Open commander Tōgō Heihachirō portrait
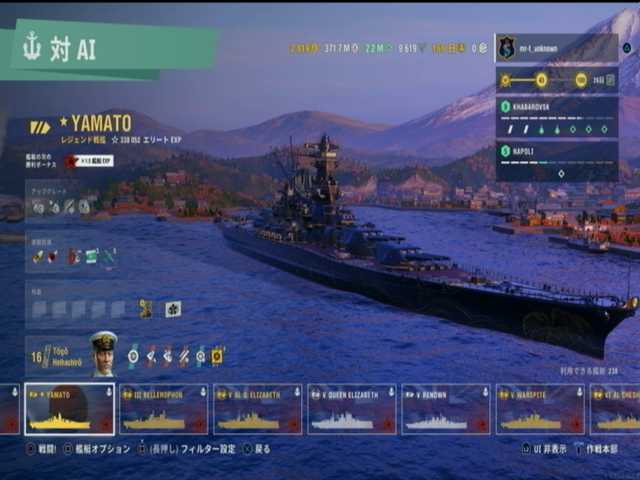Screen dimensions: 640x480 coord(104,353)
